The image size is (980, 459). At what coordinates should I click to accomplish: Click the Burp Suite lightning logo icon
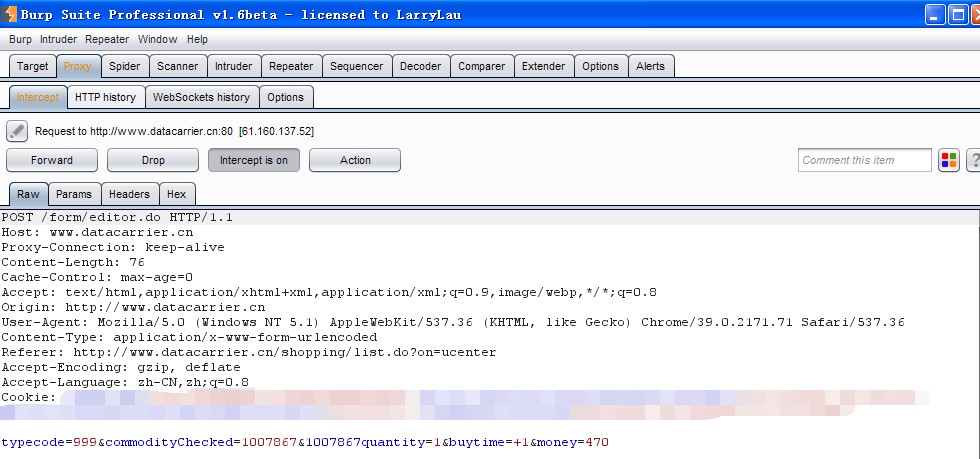coord(9,14)
